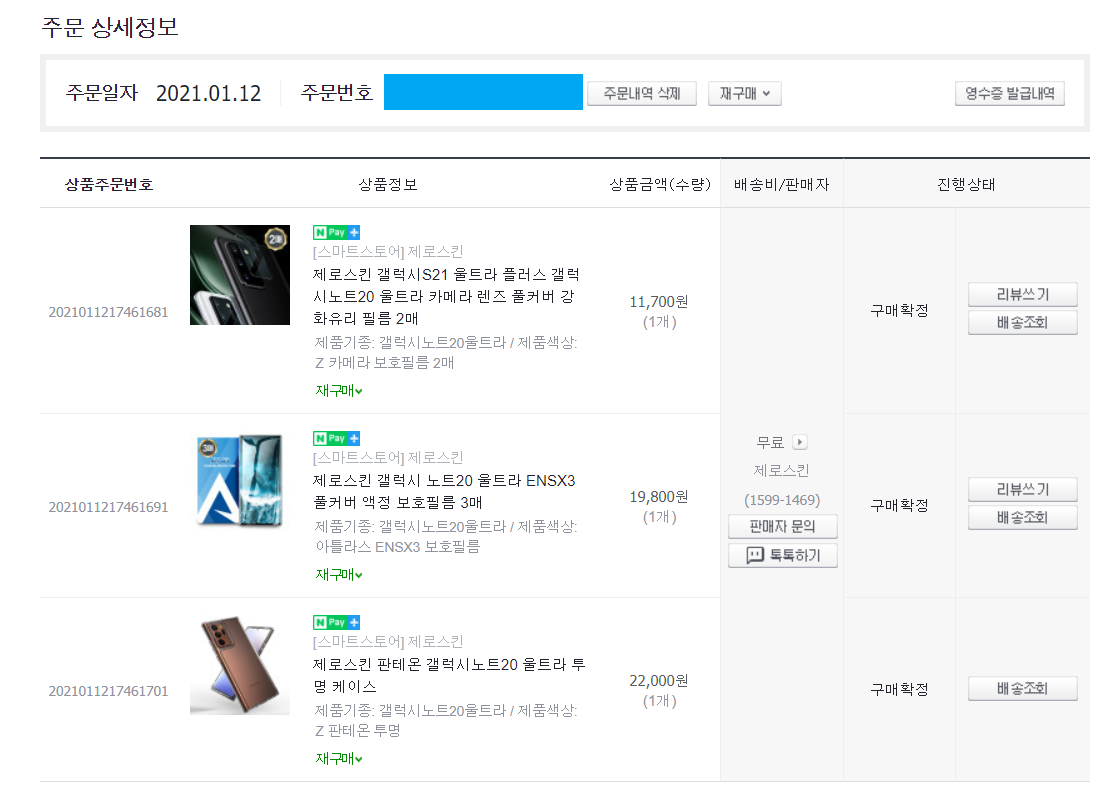Click 판매자 문의 button

783,526
